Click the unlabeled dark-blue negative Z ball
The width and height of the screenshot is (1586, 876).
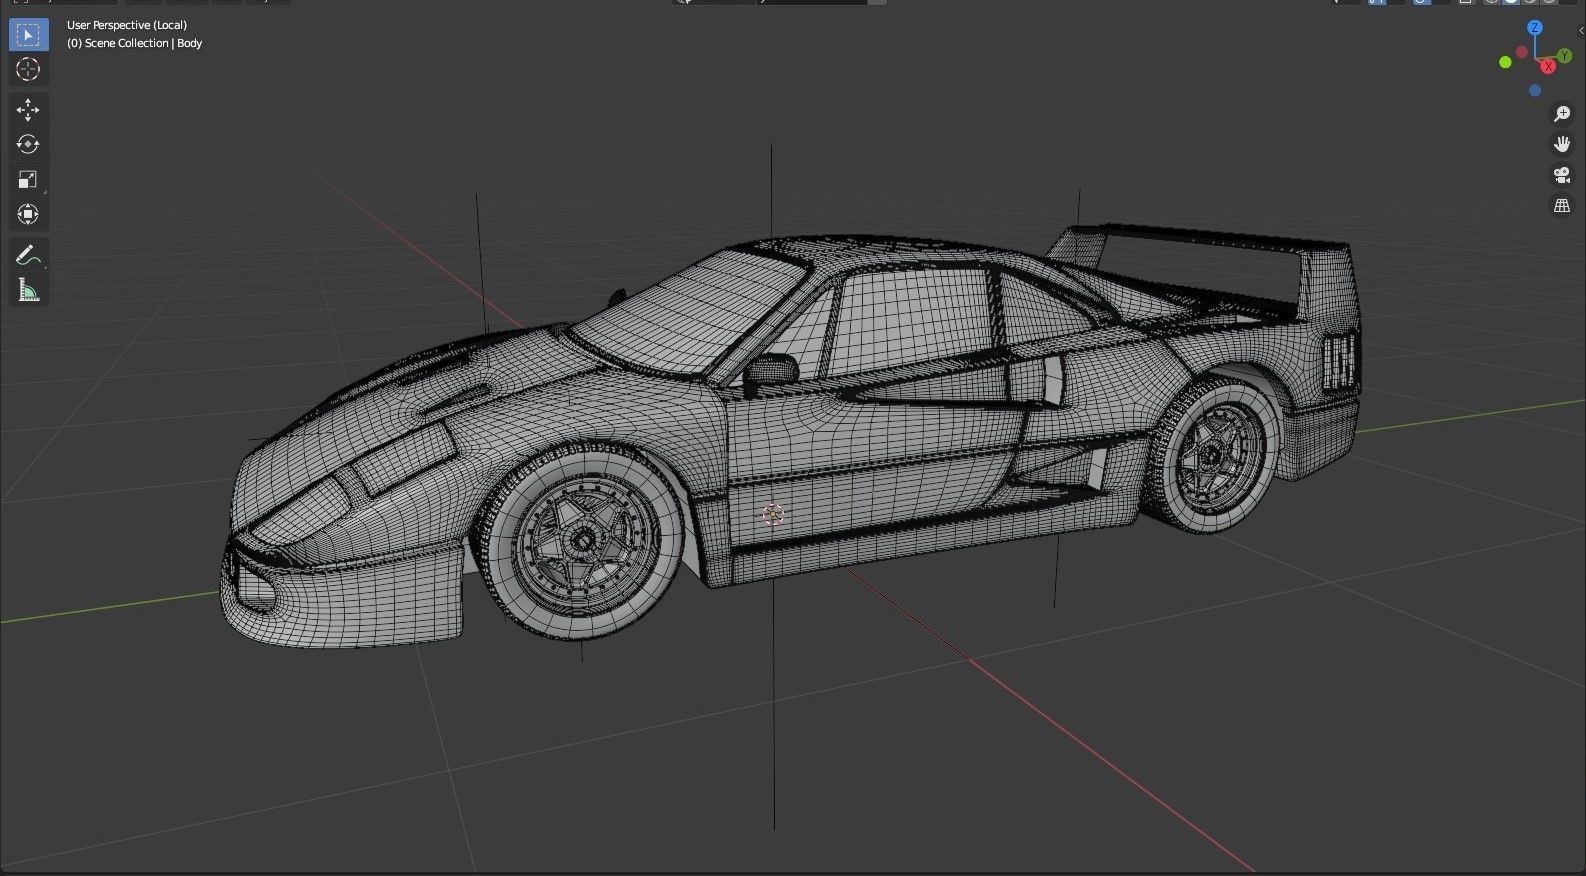click(x=1535, y=91)
